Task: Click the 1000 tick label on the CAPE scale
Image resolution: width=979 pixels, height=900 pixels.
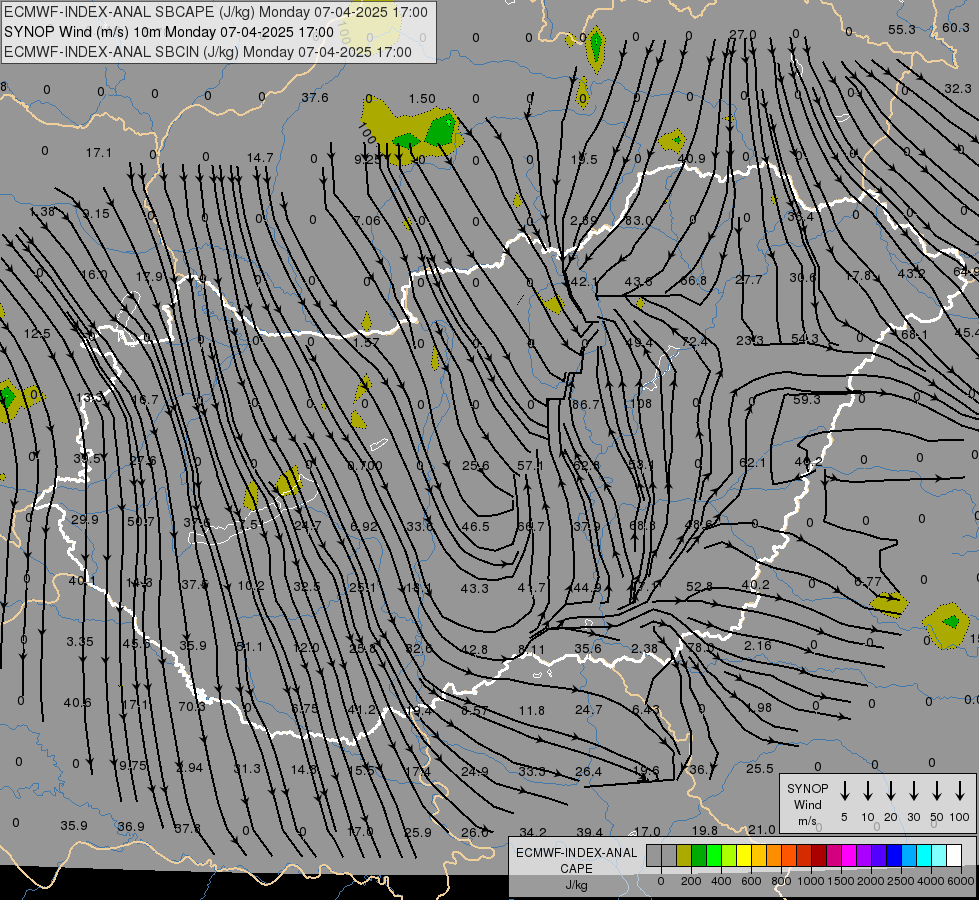Action: 810,881
